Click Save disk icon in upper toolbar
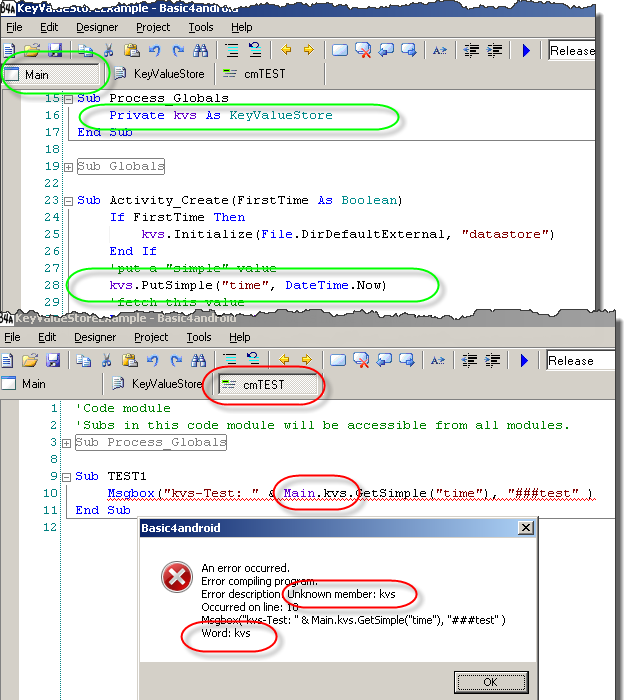 click(x=55, y=50)
